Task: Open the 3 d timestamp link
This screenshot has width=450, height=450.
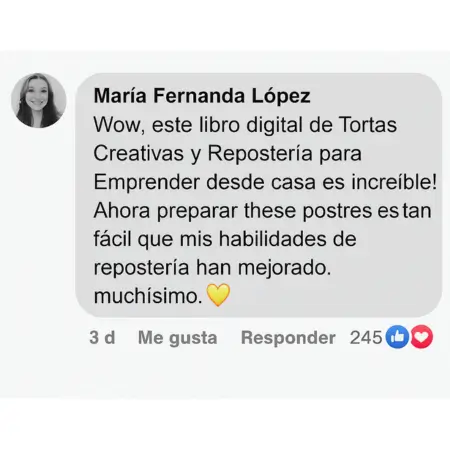Action: pos(102,337)
